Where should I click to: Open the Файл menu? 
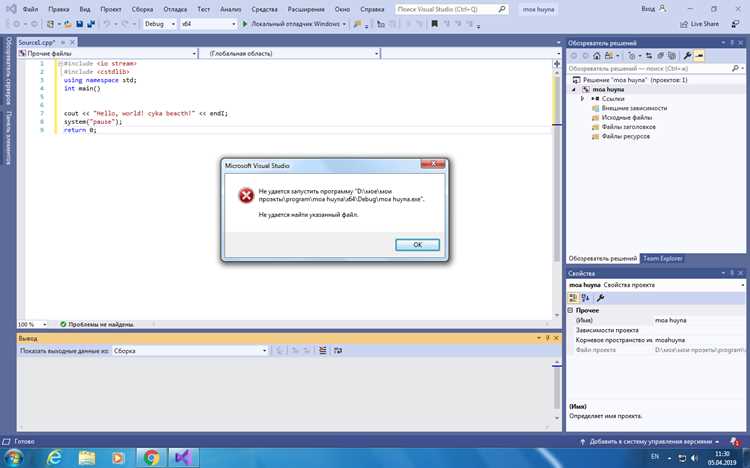(x=30, y=9)
